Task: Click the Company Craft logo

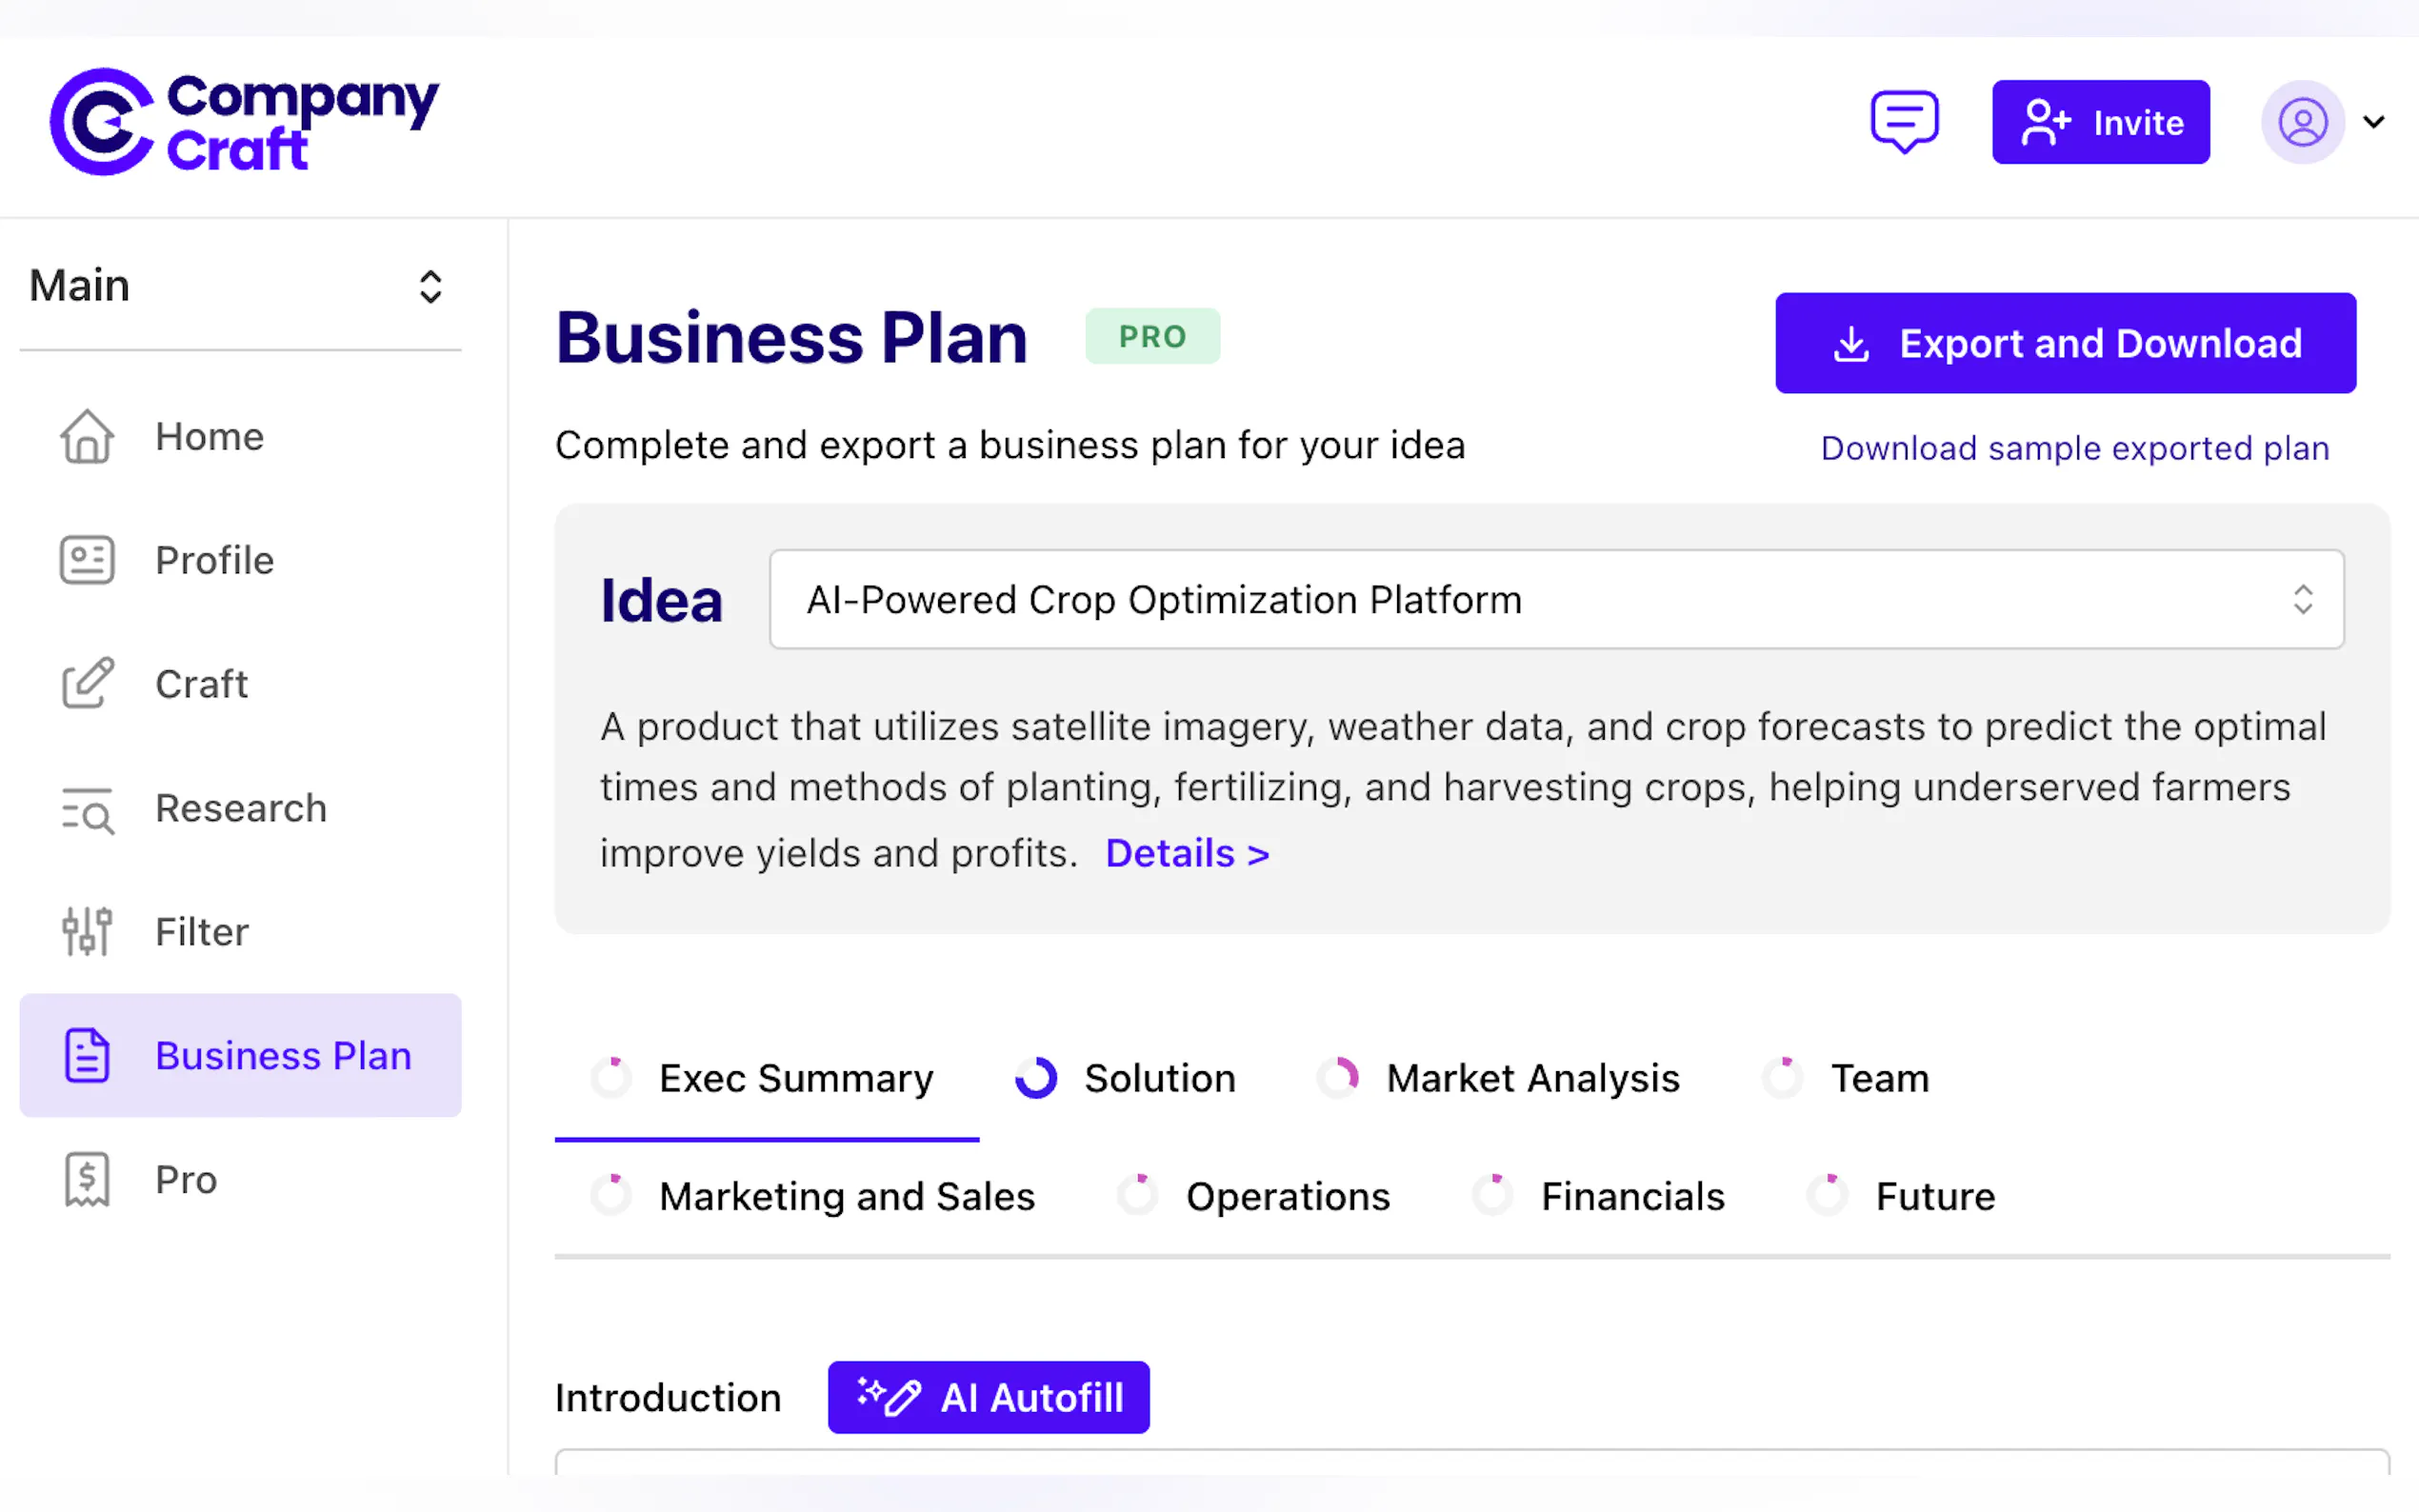Action: 244,122
